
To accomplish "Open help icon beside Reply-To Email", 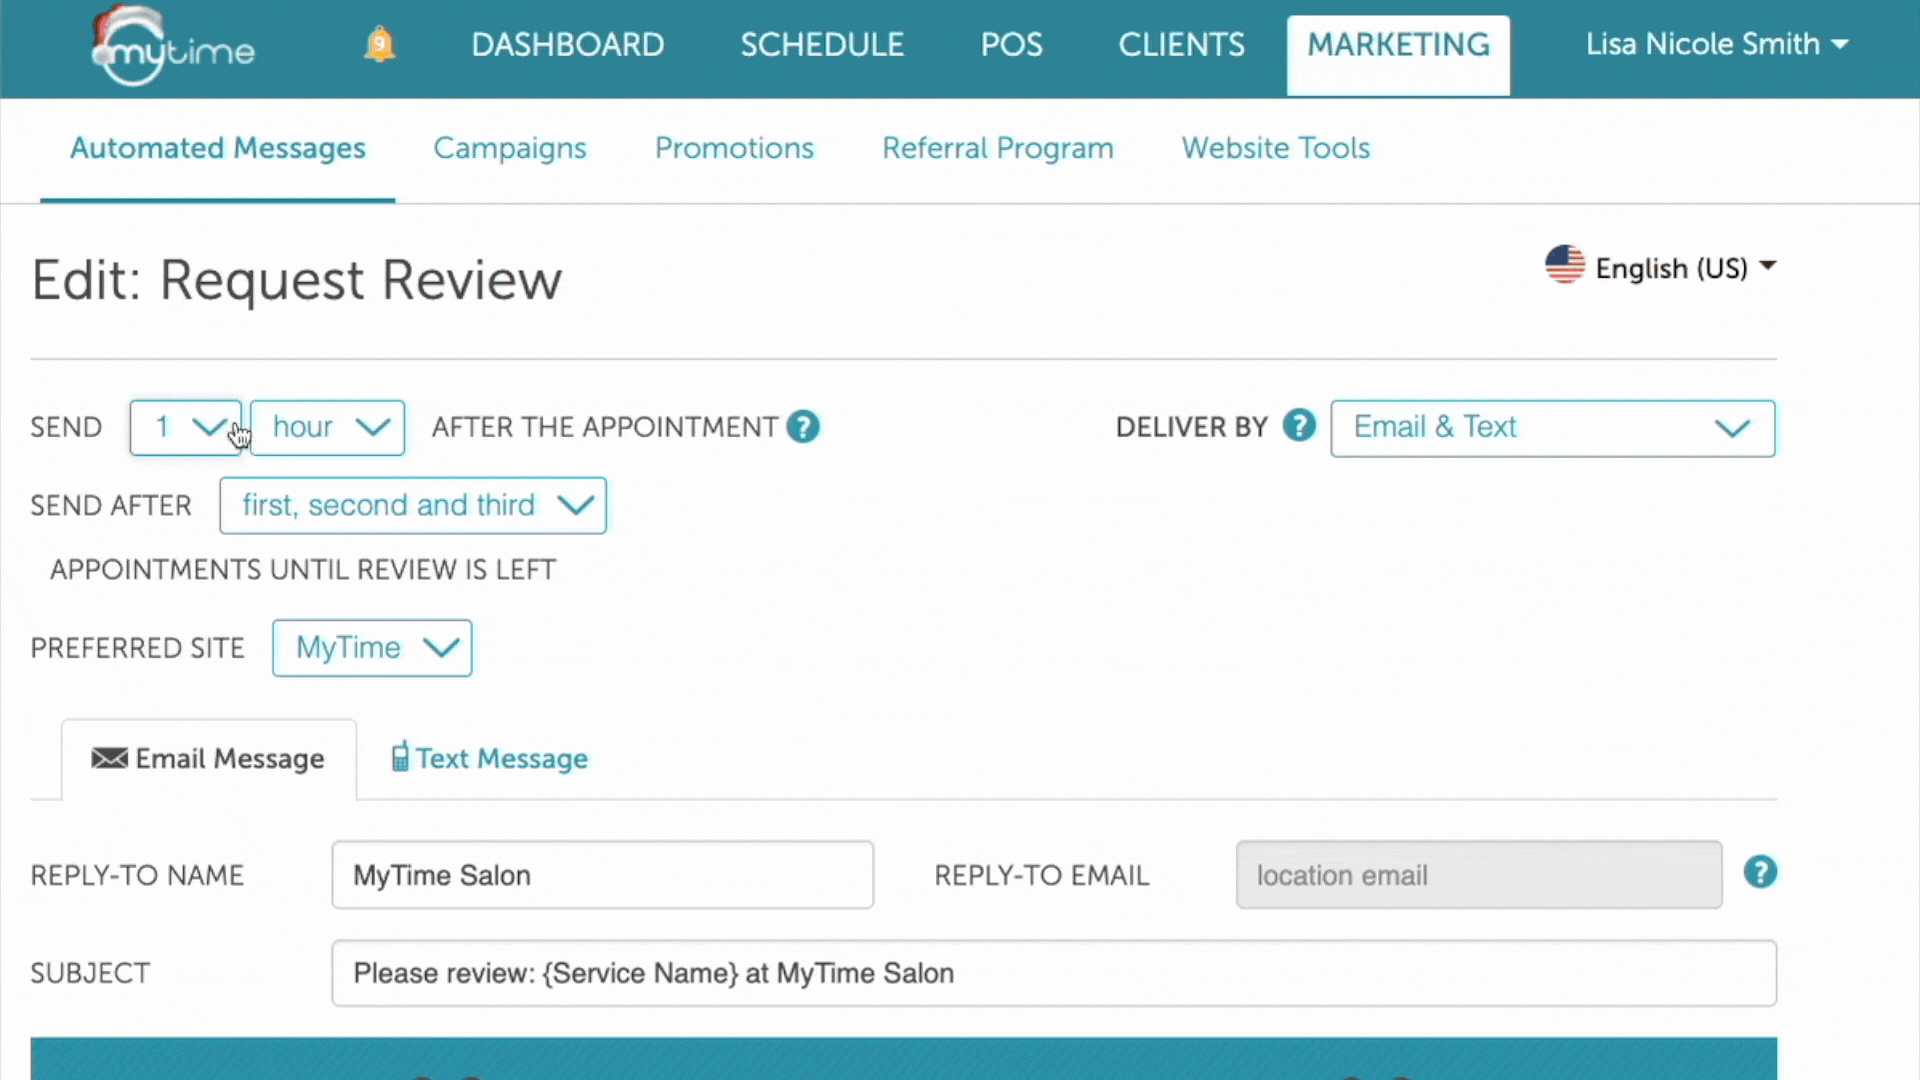I will pyautogui.click(x=1760, y=872).
